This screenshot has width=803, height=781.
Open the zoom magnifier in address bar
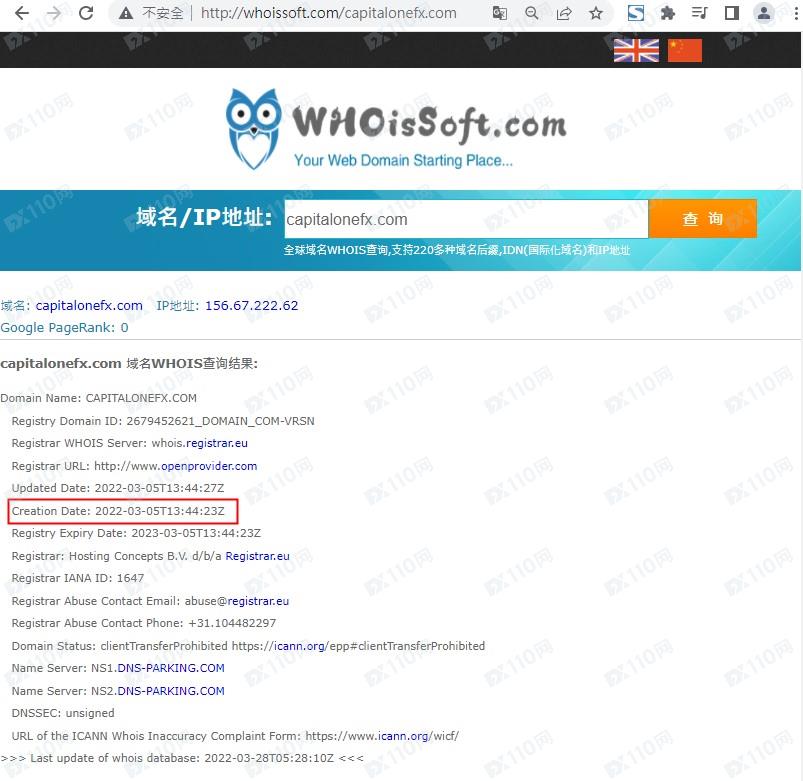[x=532, y=13]
